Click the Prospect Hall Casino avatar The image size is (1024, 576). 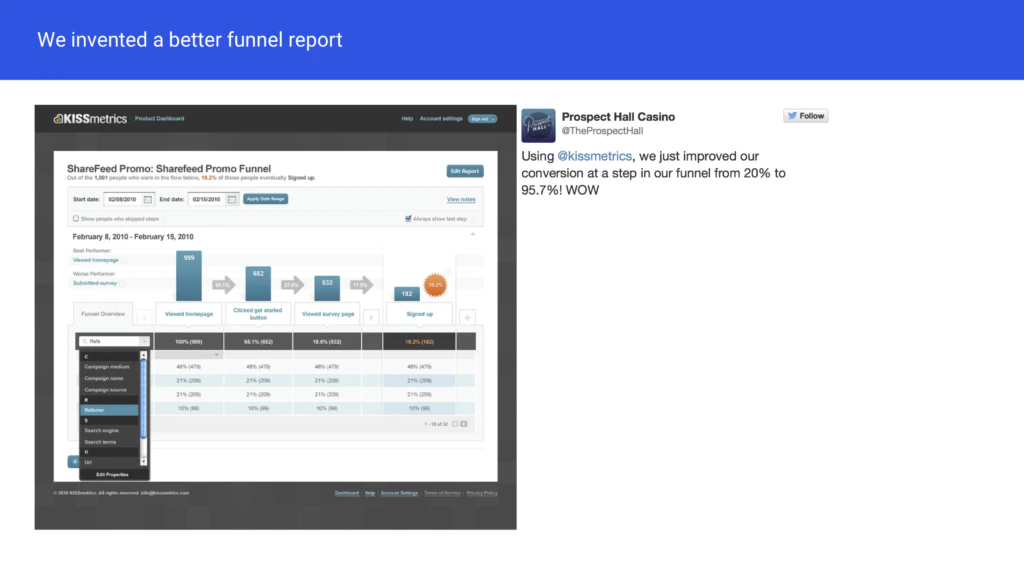pyautogui.click(x=538, y=125)
